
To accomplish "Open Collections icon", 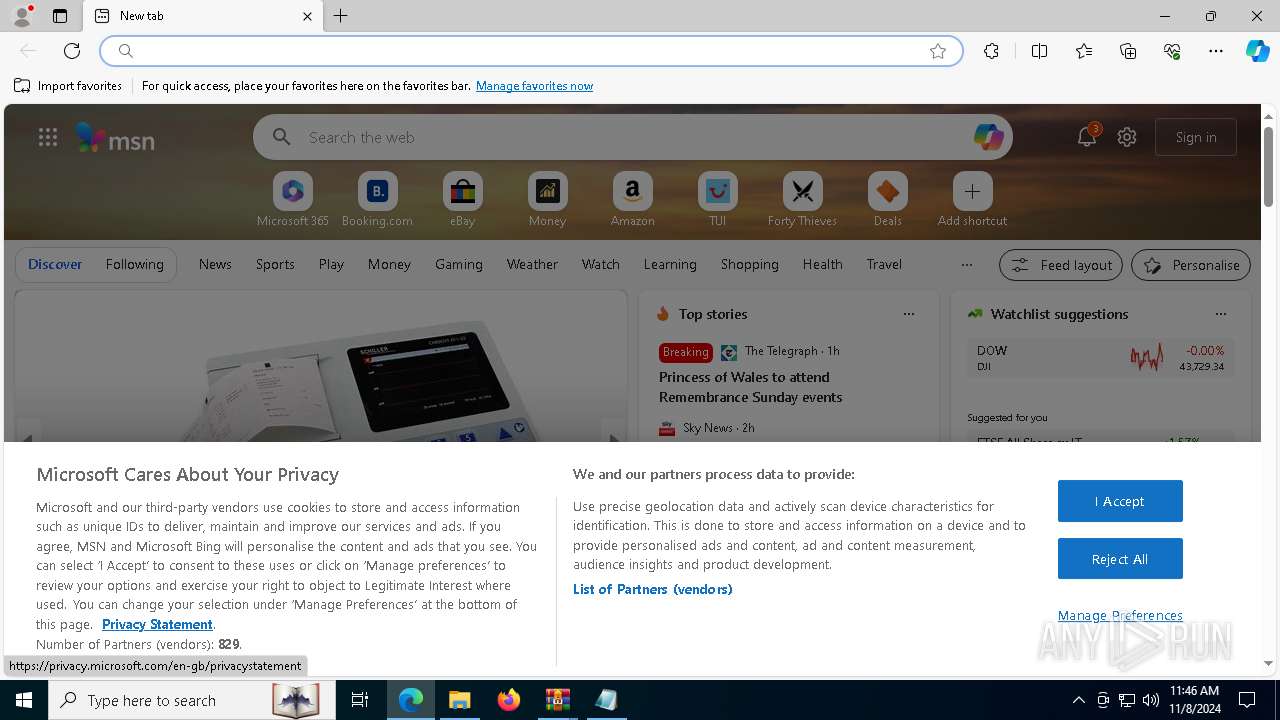I will [1128, 51].
